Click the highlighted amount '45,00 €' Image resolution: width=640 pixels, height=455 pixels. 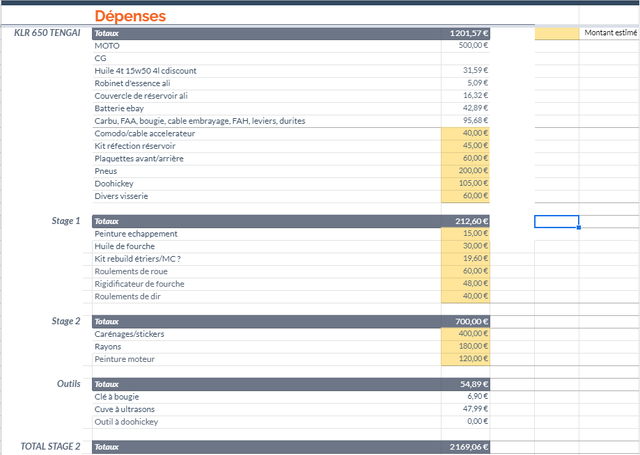point(465,145)
